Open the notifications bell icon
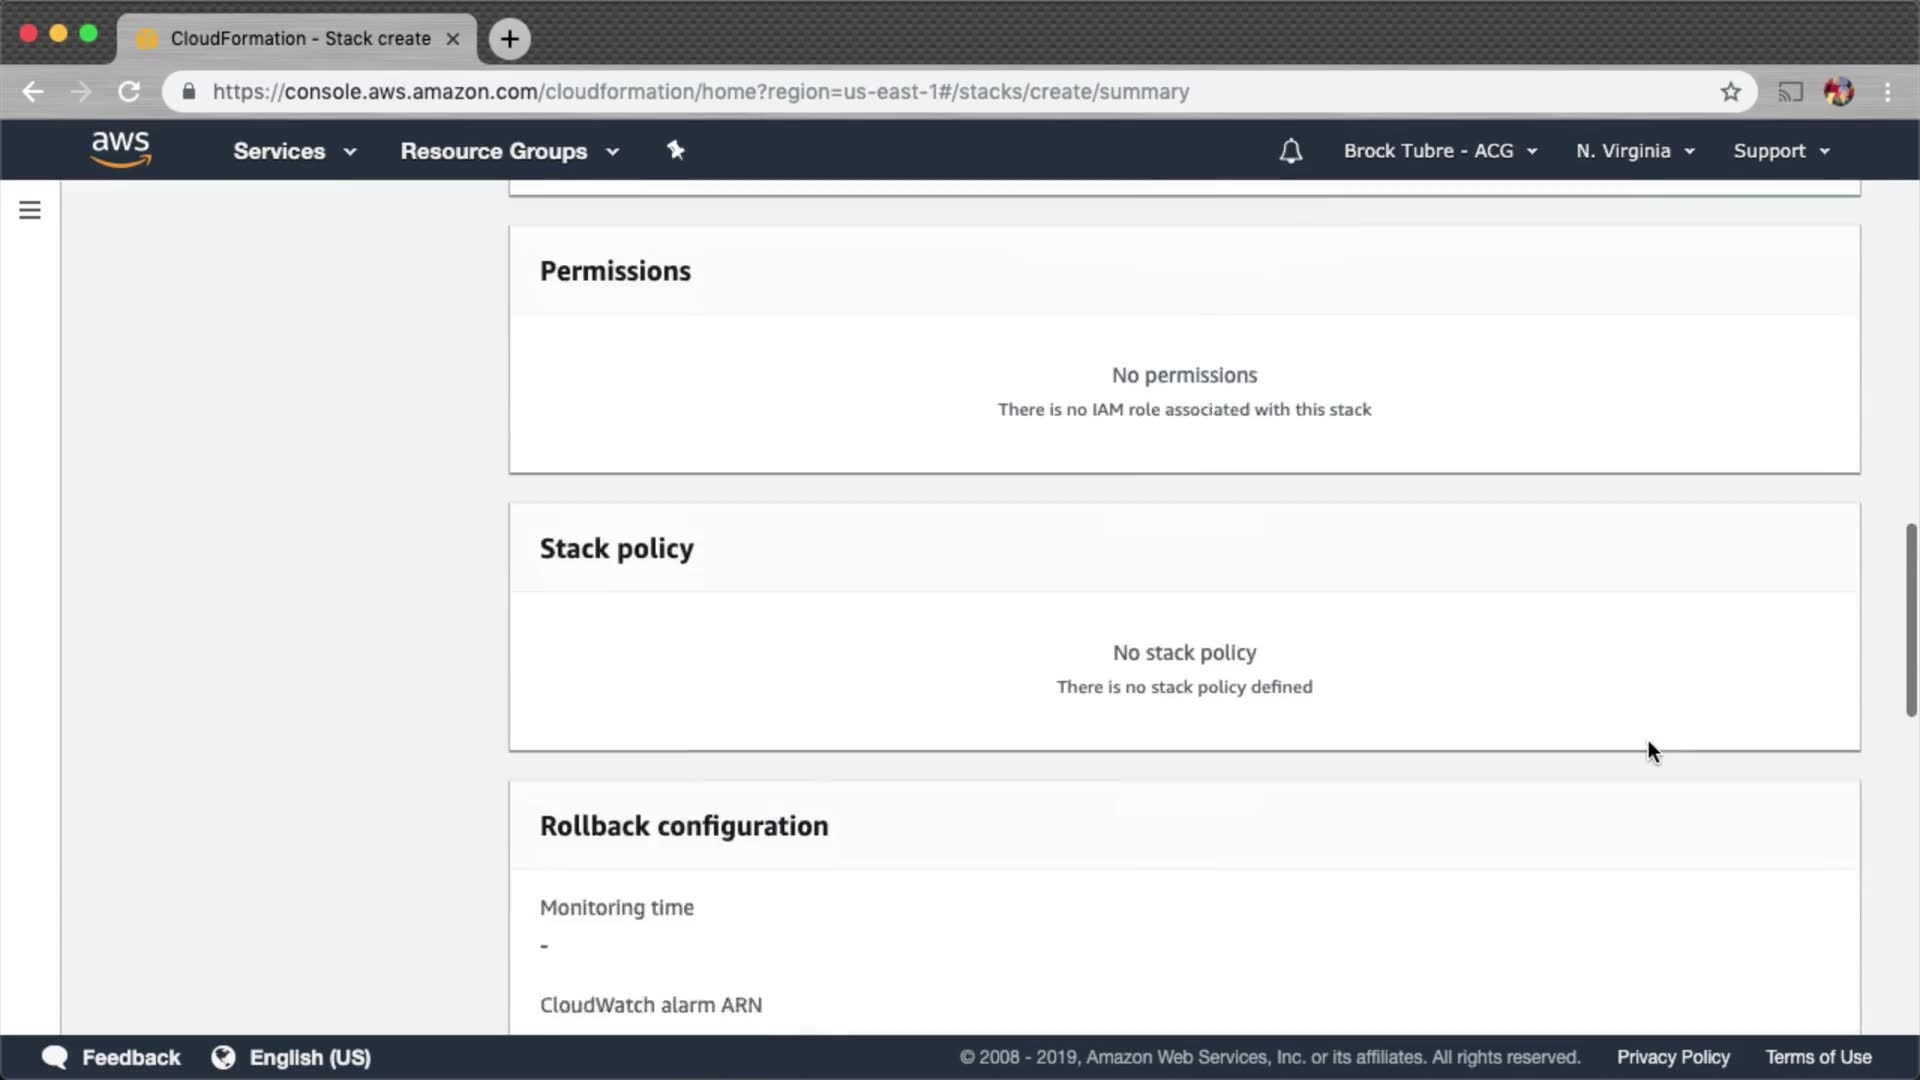1920x1080 pixels. (x=1290, y=151)
